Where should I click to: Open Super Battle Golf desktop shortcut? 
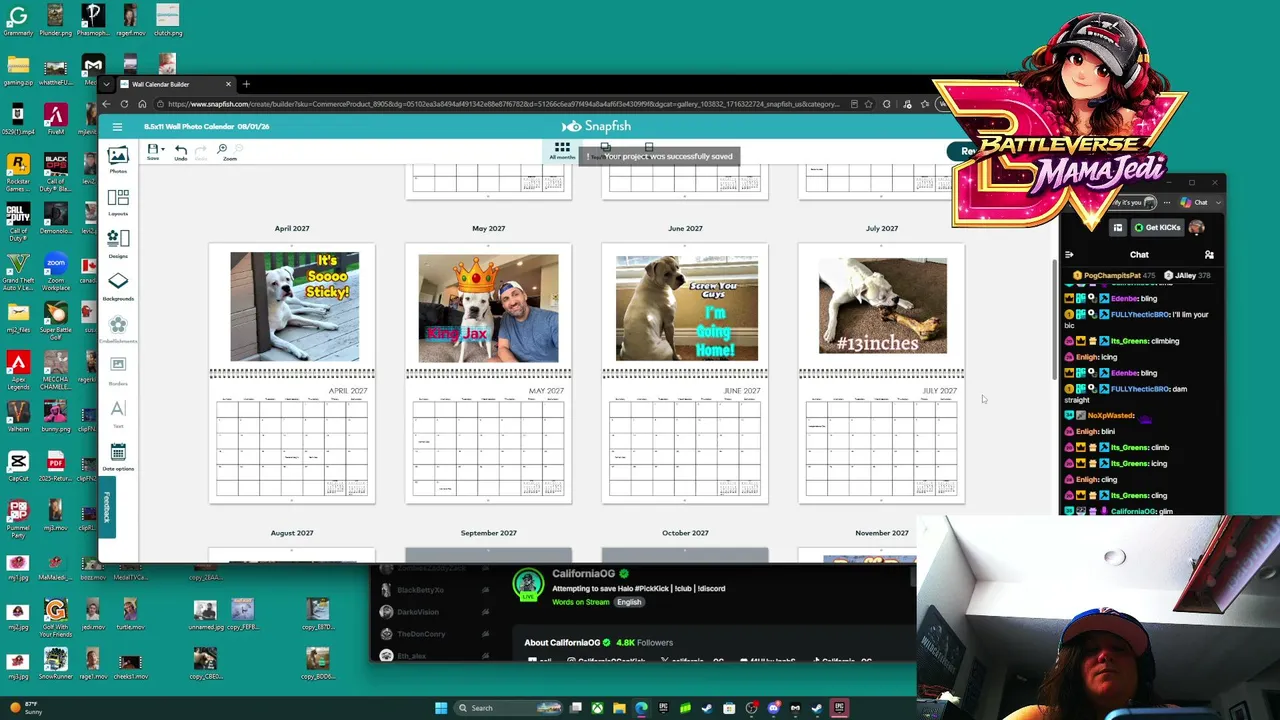(x=56, y=320)
